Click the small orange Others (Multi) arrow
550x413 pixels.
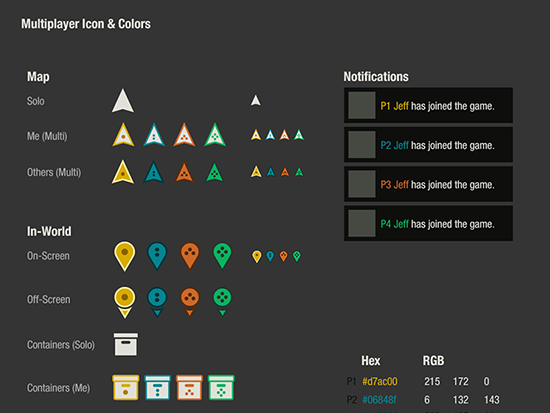(285, 172)
